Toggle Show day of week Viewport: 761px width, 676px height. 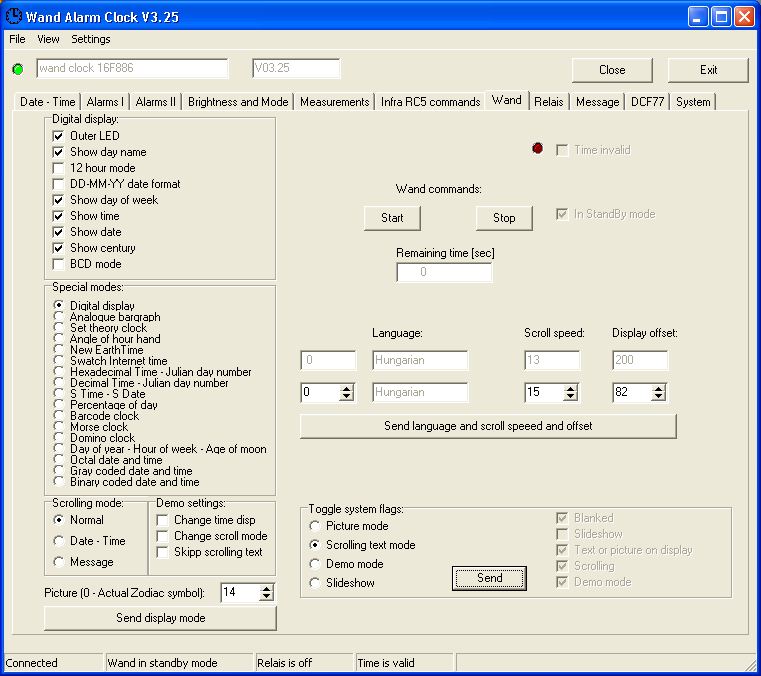(x=58, y=200)
